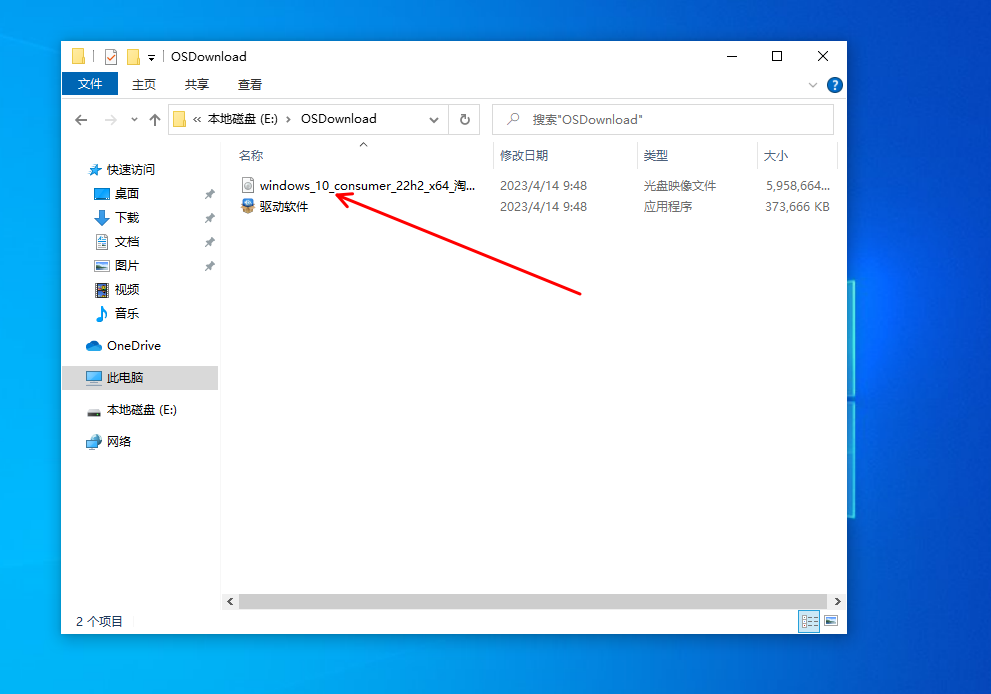Click the 5,958,664 size cell

(x=798, y=186)
